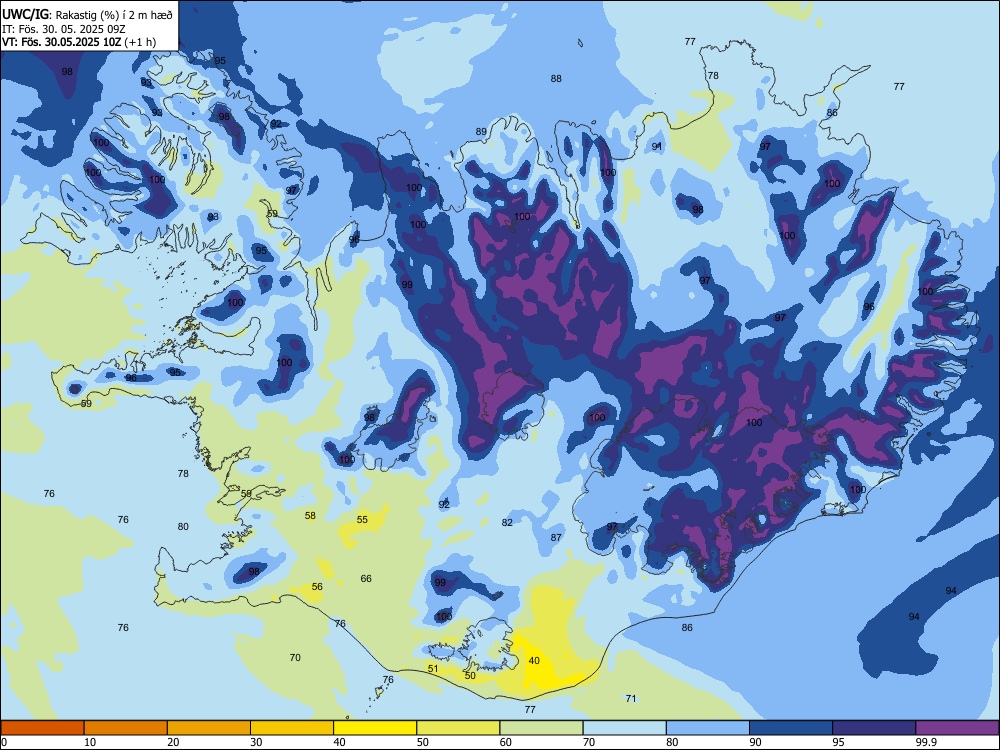Screen dimensions: 1000x750
Task: Click the map value '87'
Action: [x=556, y=538]
